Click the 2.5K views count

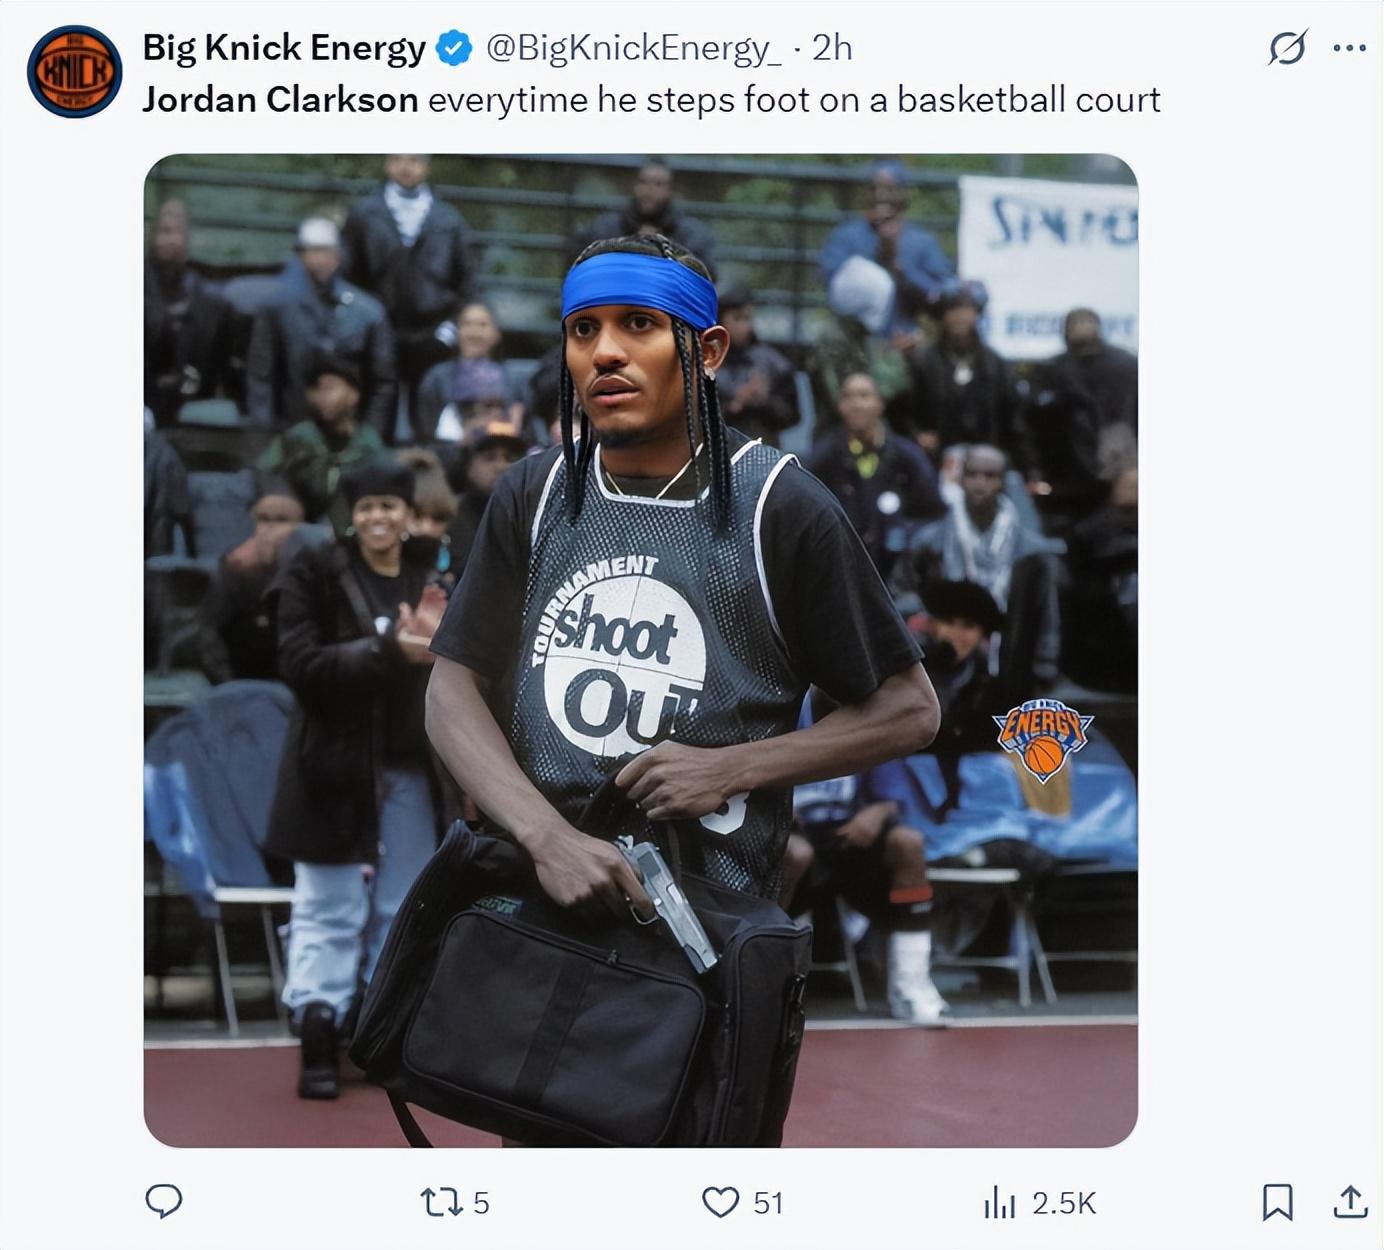tap(1064, 1202)
